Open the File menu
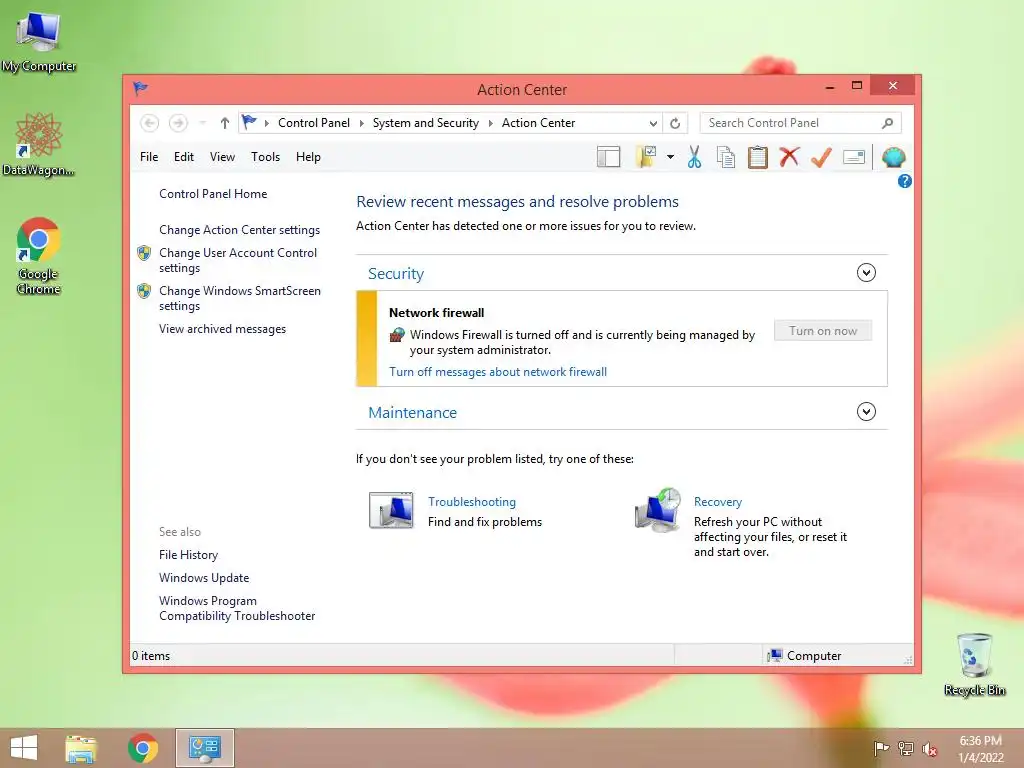The width and height of the screenshot is (1024, 768). coord(149,157)
